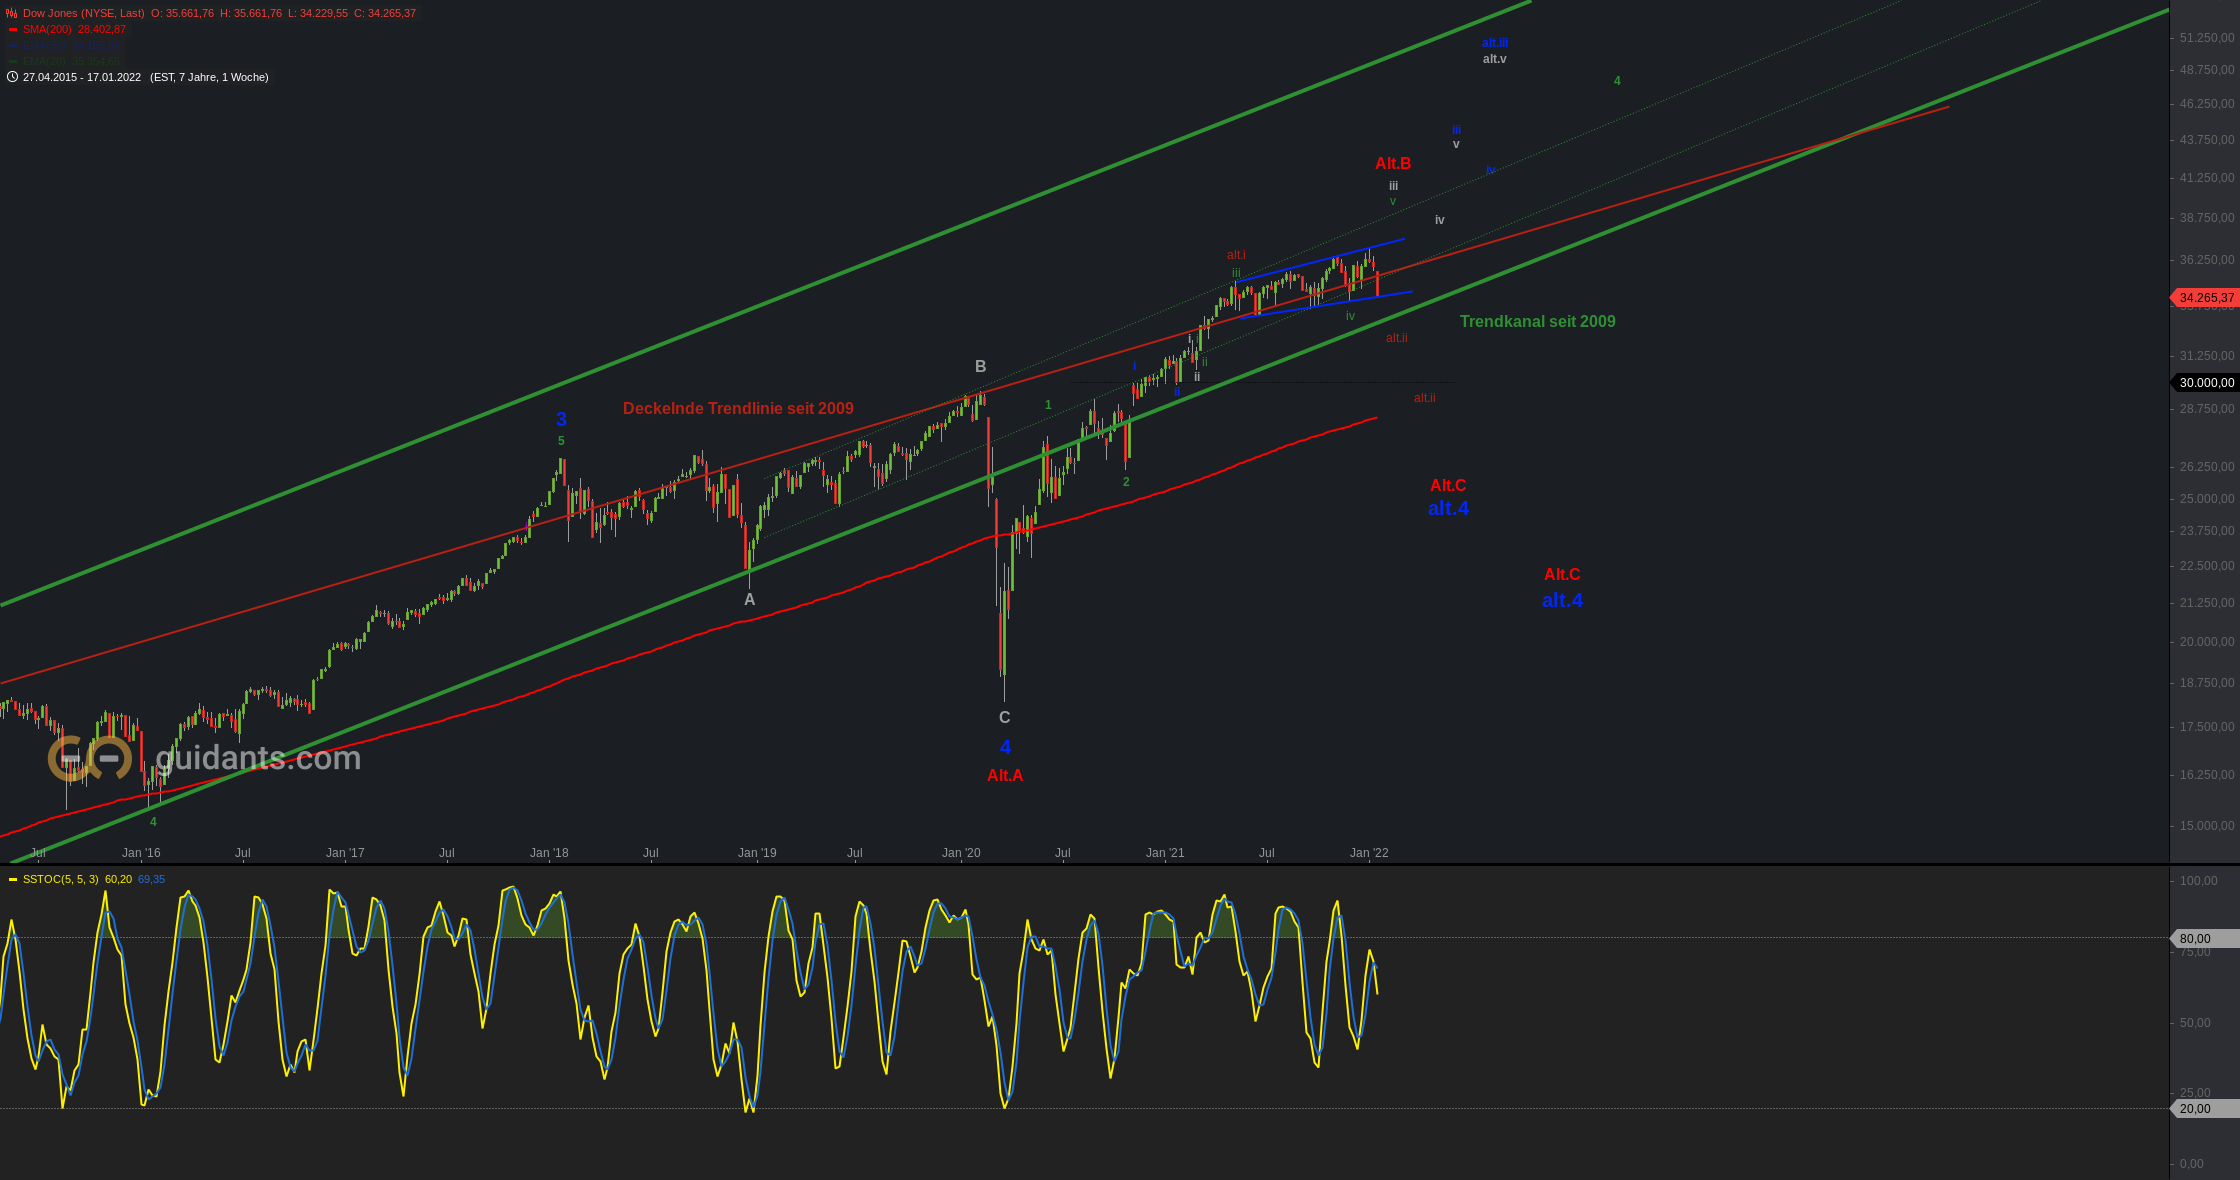The height and width of the screenshot is (1180, 2240).
Task: Click the 15.000,00 price axis label
Action: pyautogui.click(x=2207, y=826)
